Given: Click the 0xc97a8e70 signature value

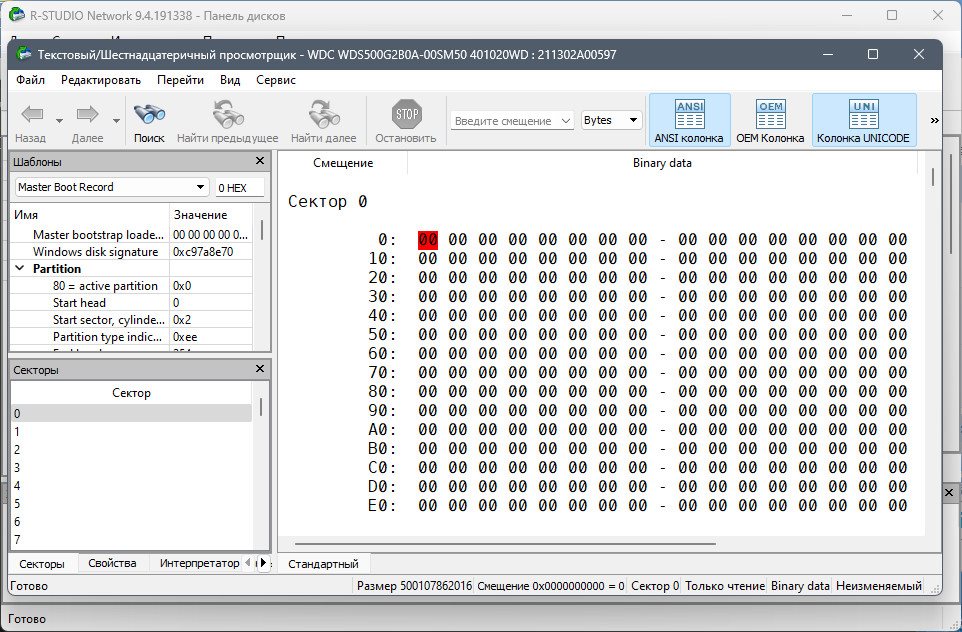Looking at the screenshot, I should (203, 252).
